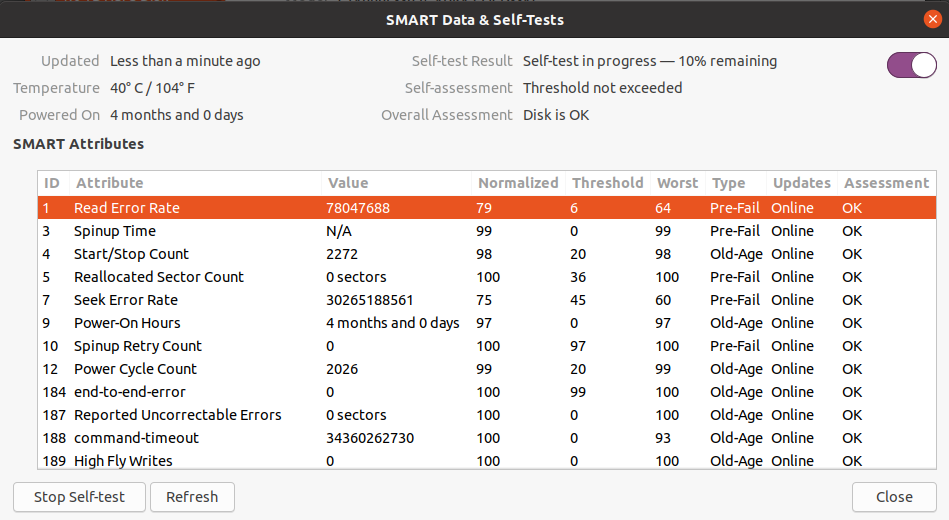Click Pre-Fail type in Reallocated Sector Count row
Viewport: 949px width, 520px height.
(735, 277)
